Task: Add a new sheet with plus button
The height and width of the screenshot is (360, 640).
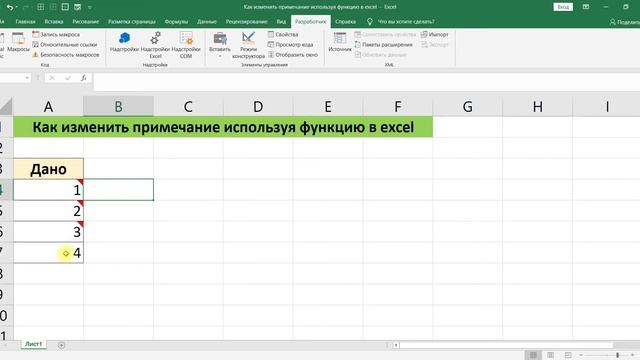Action: (x=61, y=345)
